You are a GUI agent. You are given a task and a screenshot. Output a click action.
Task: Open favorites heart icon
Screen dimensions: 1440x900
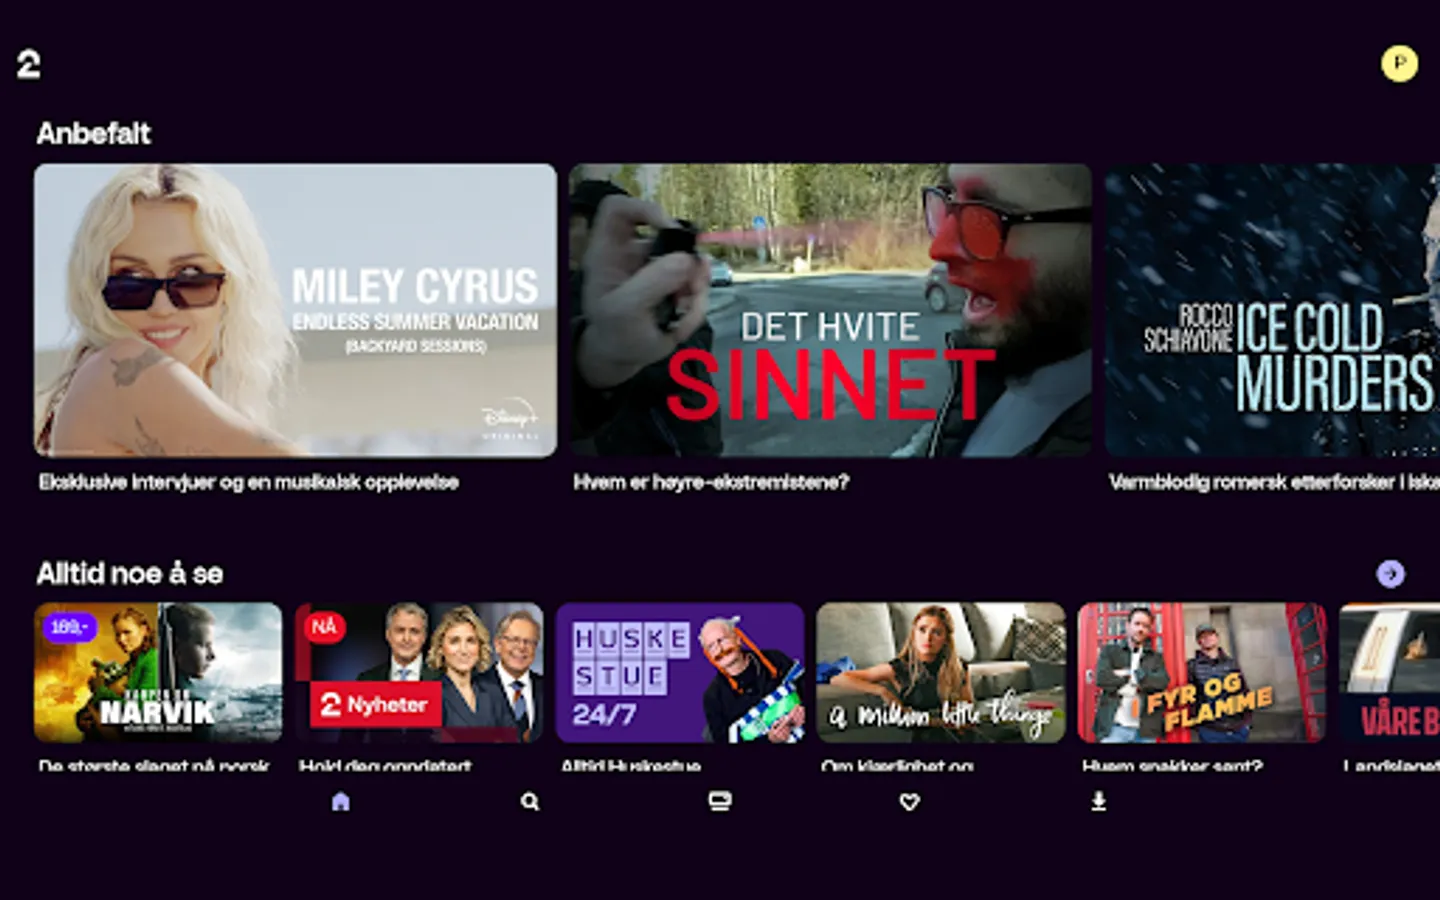click(x=909, y=801)
